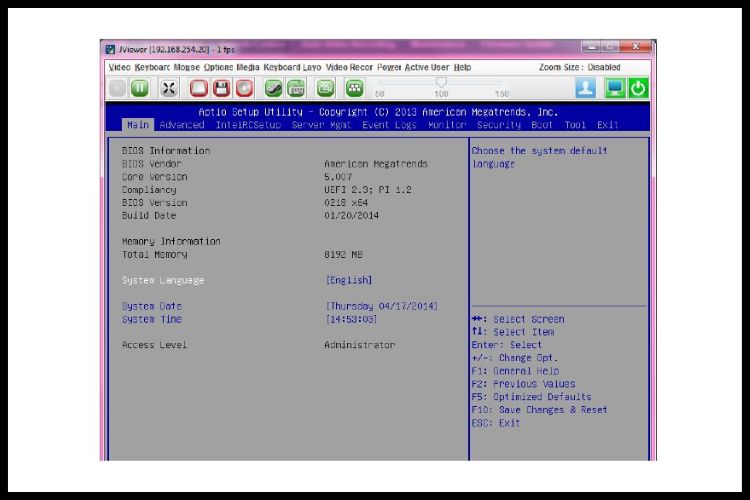Switch to the Exit BIOS tab

coord(607,125)
